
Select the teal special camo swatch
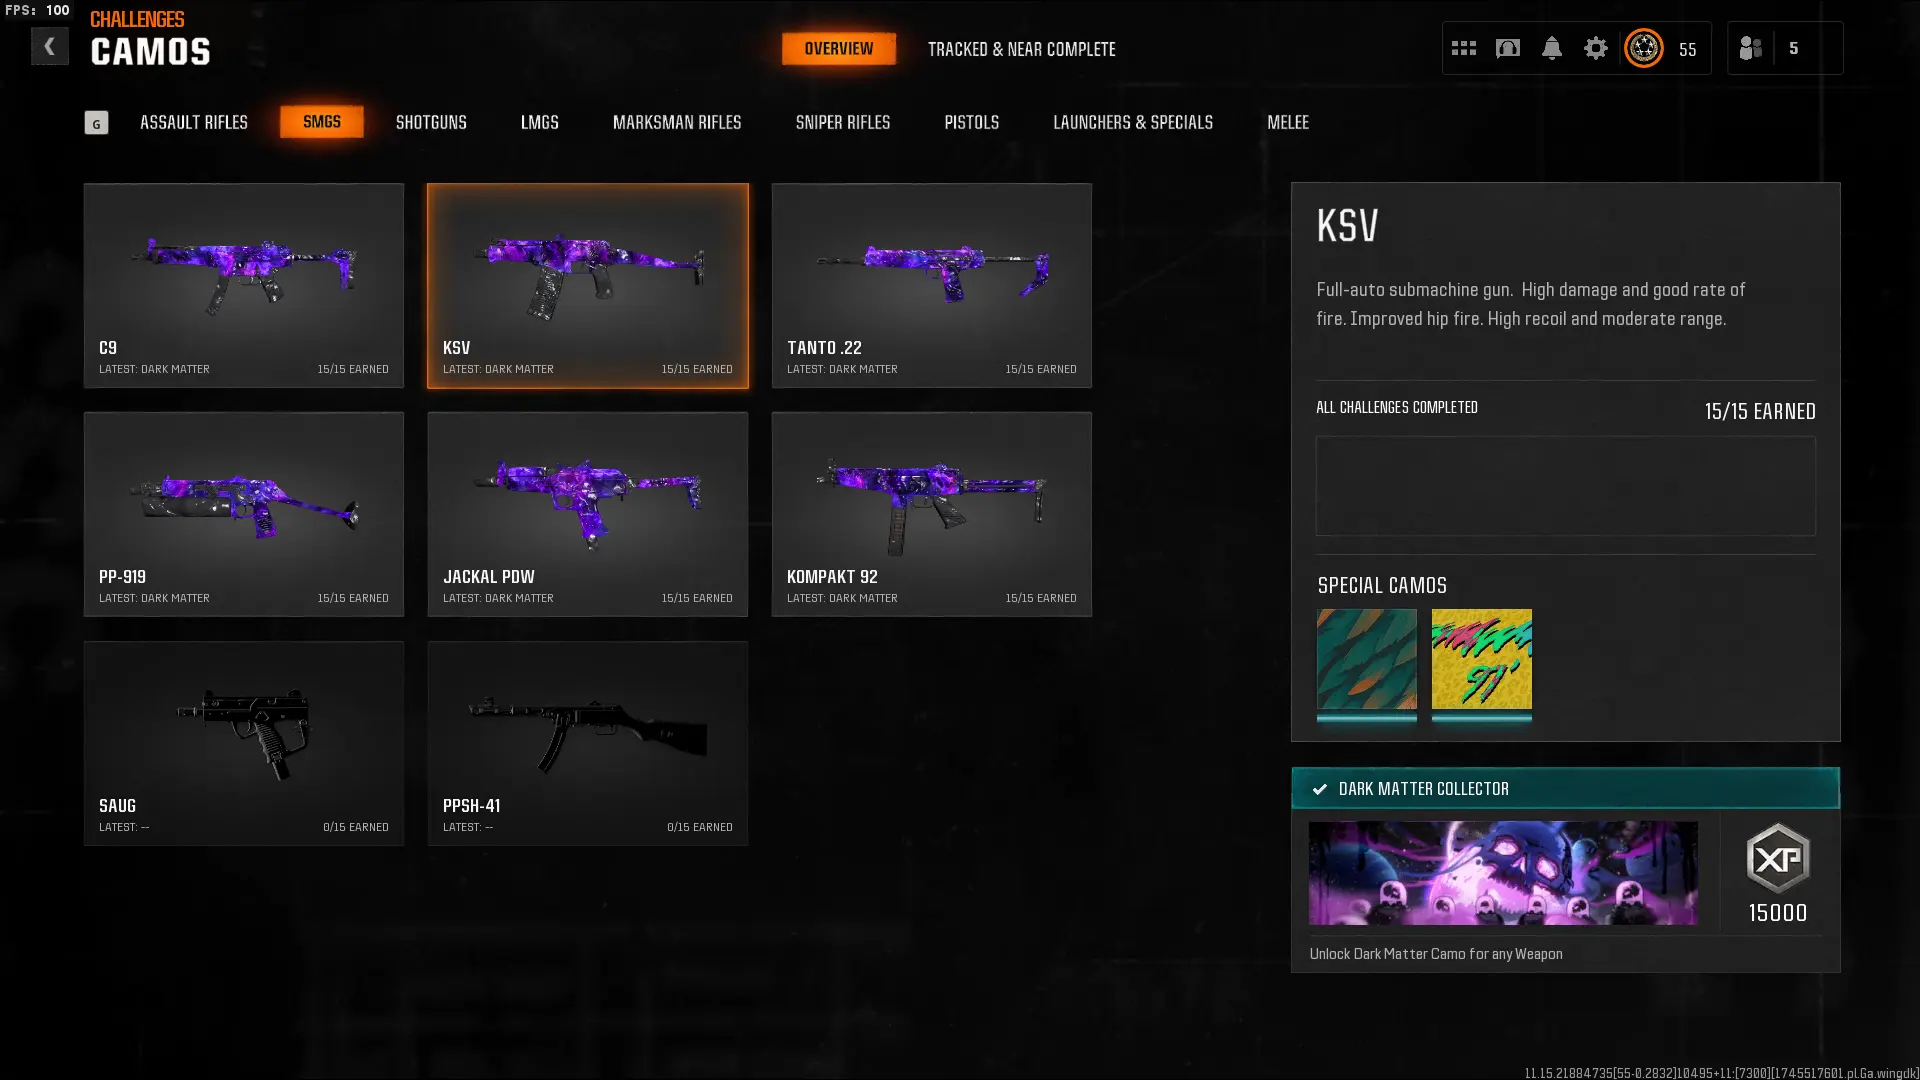pyautogui.click(x=1367, y=660)
